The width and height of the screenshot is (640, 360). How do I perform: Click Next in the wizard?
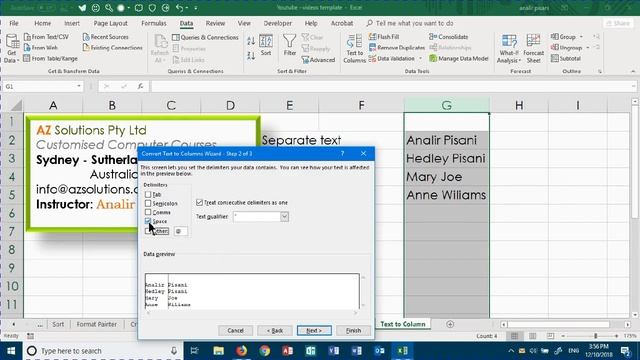314,330
